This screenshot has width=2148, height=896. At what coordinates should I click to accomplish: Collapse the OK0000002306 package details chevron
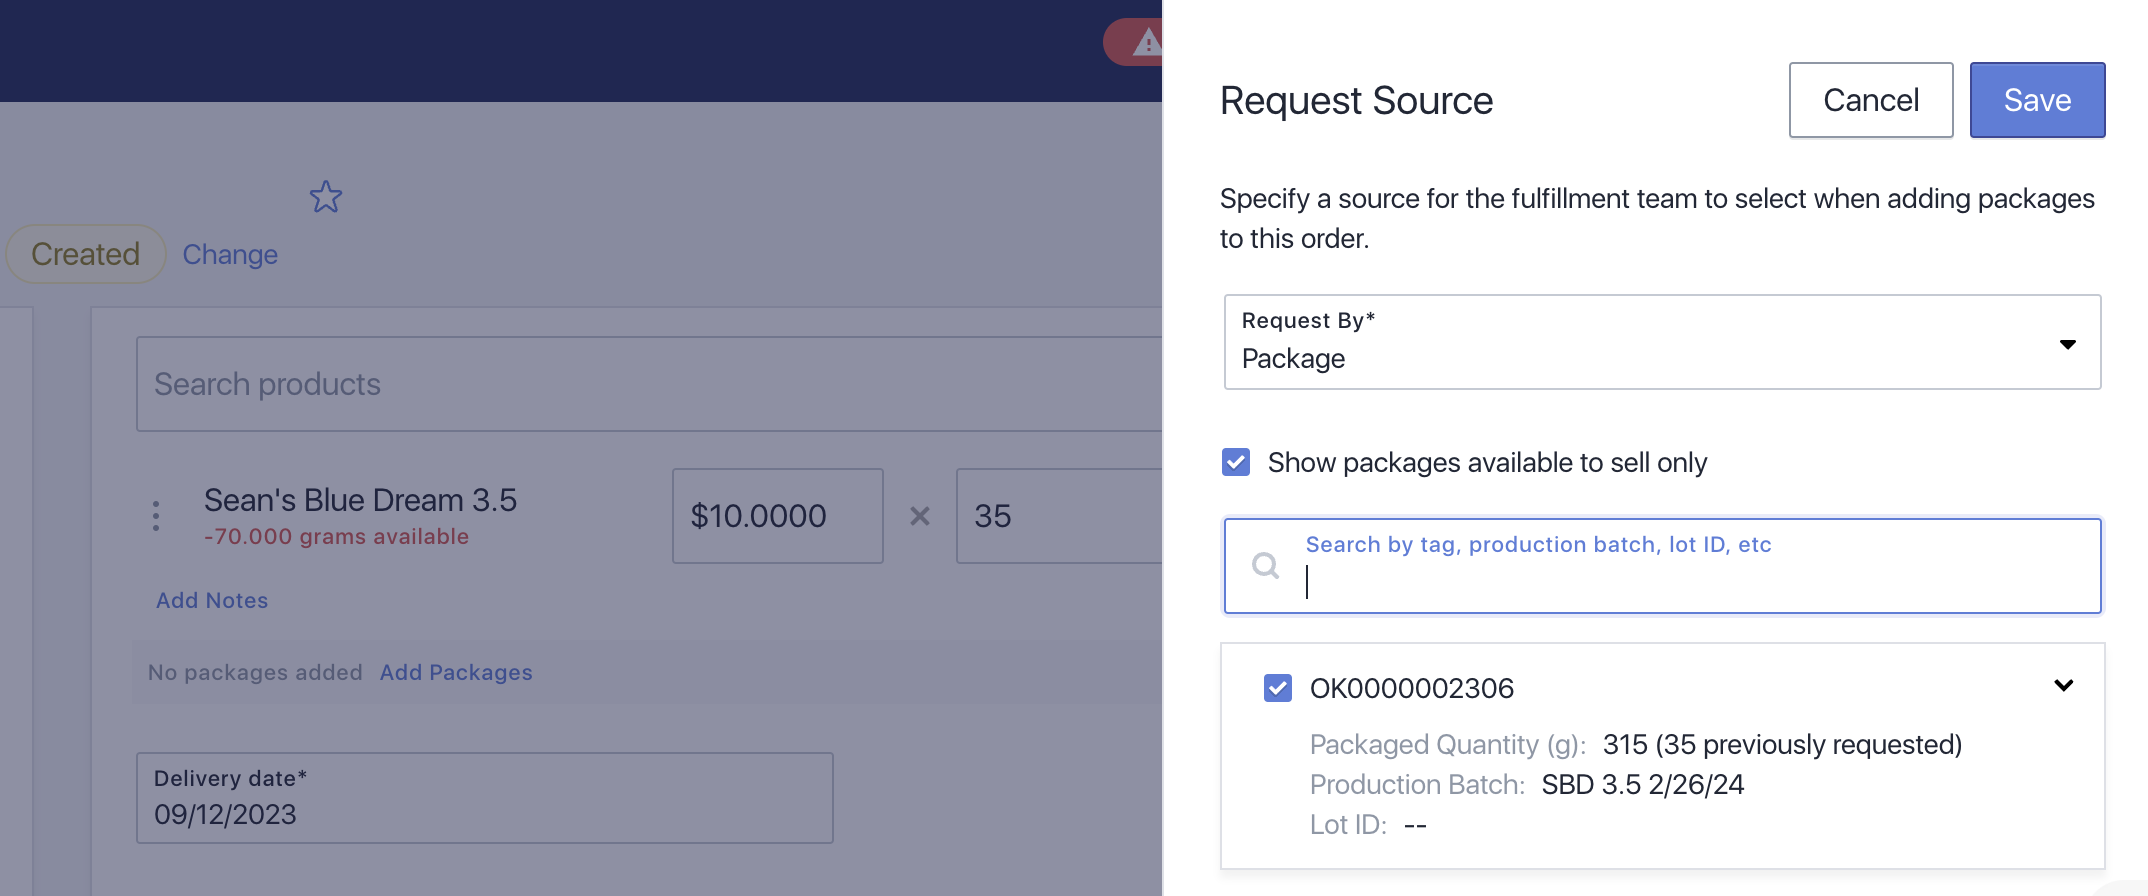coord(2063,686)
